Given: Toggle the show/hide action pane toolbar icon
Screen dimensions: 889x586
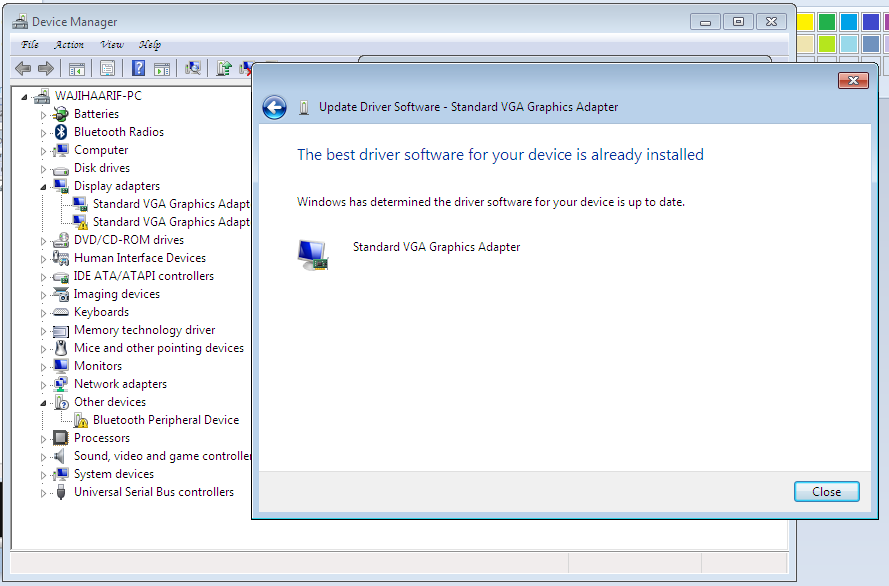Looking at the screenshot, I should pos(162,69).
